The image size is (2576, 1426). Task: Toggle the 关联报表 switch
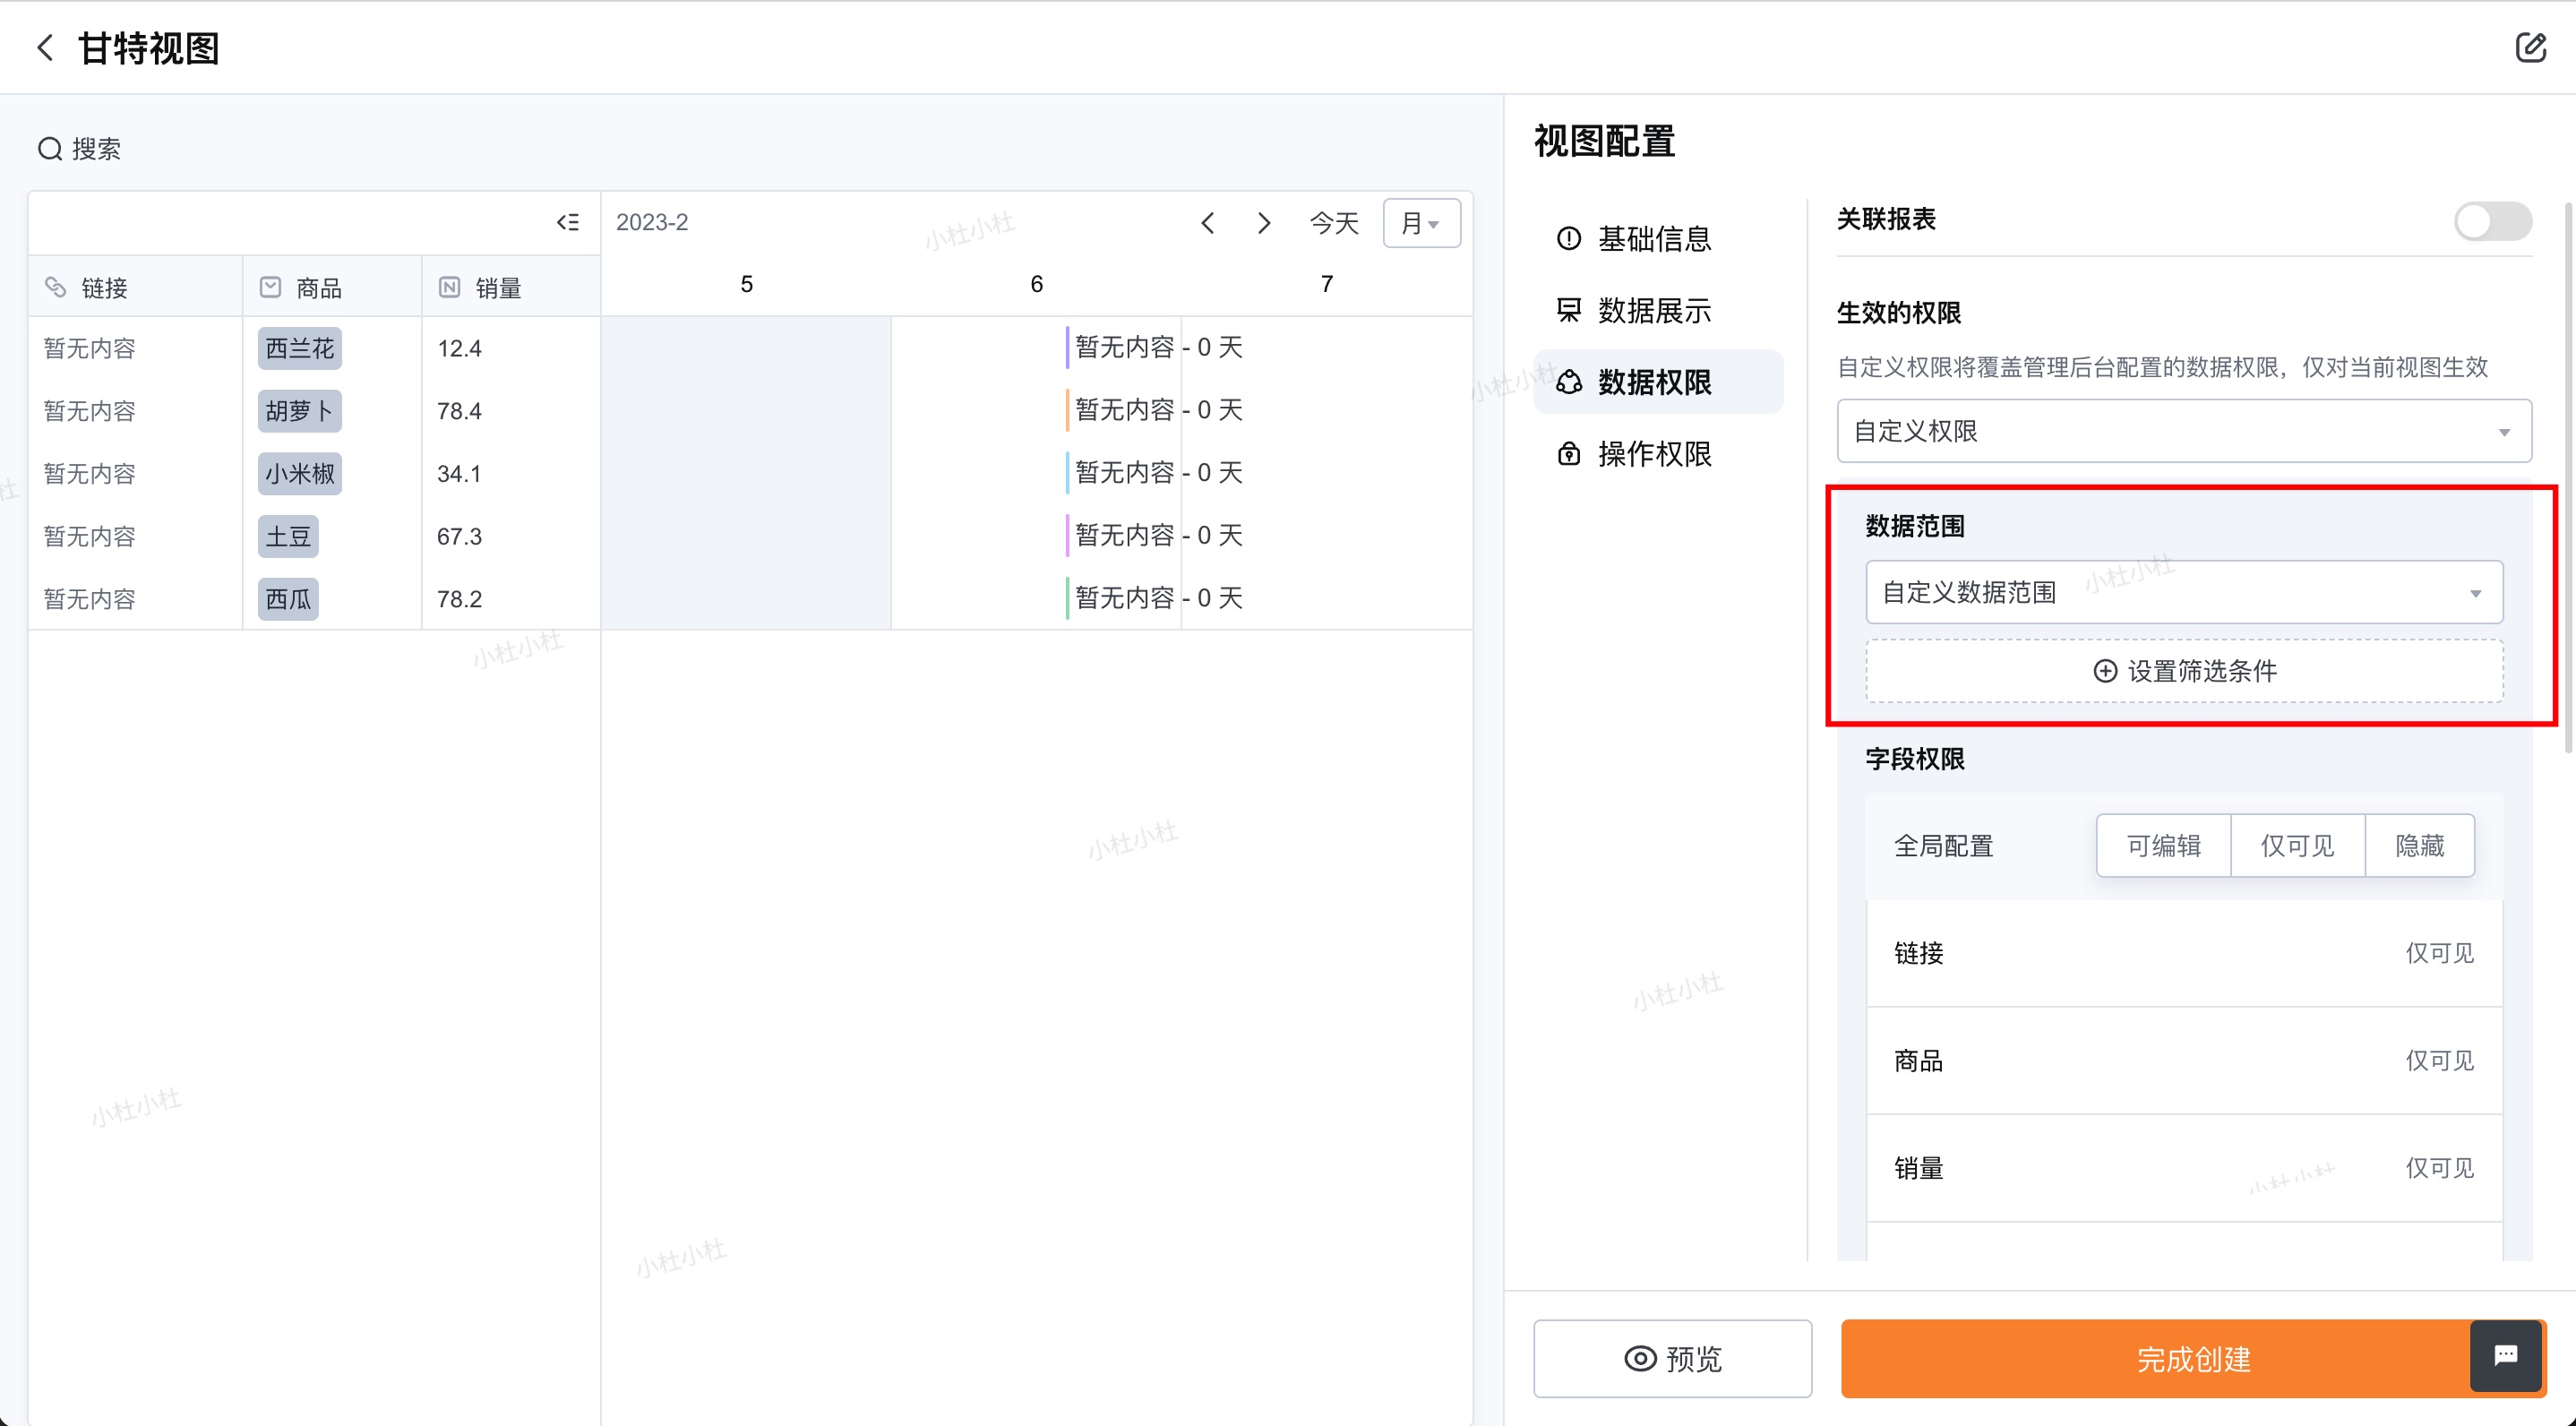2493,221
